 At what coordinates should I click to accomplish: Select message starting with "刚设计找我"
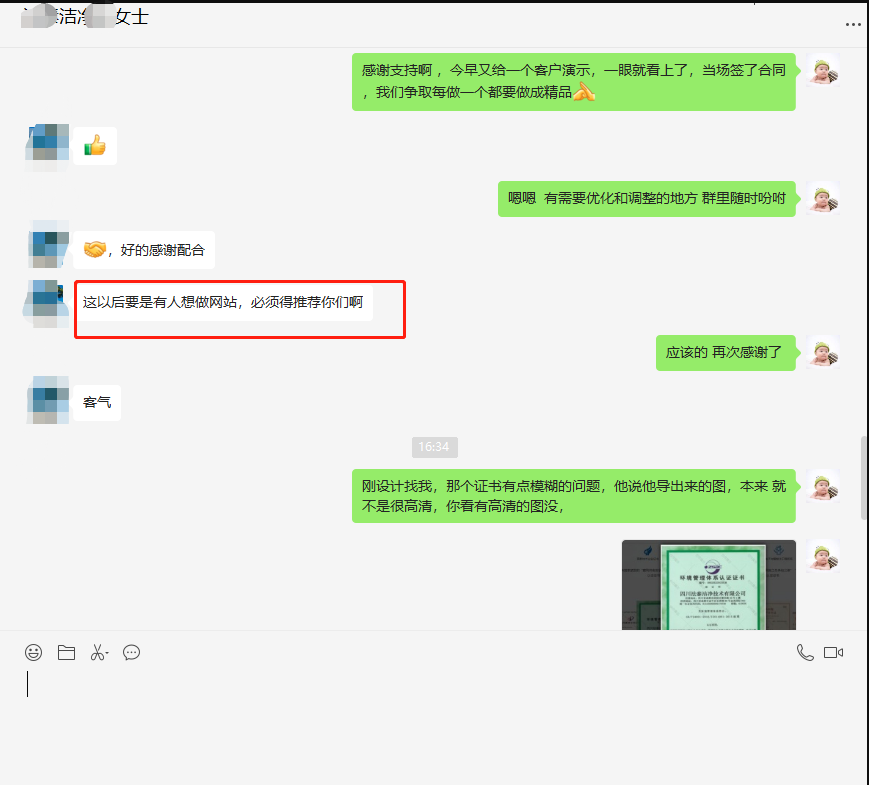(573, 496)
